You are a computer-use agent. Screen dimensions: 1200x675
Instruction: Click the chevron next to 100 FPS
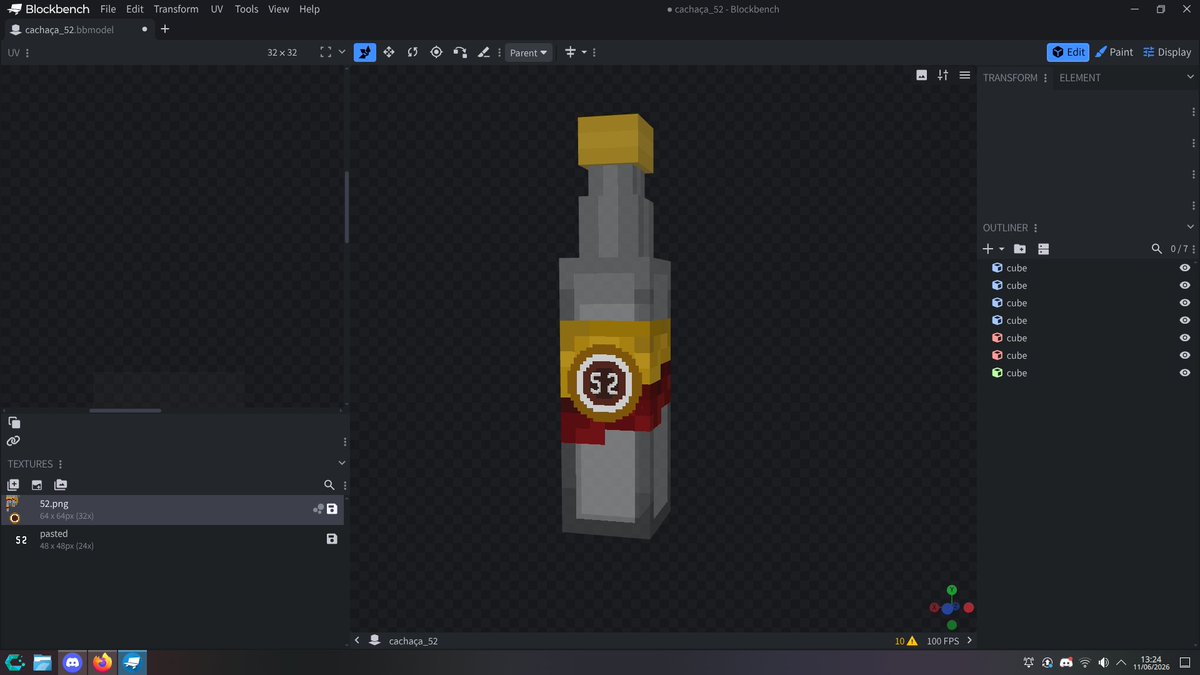click(x=969, y=640)
